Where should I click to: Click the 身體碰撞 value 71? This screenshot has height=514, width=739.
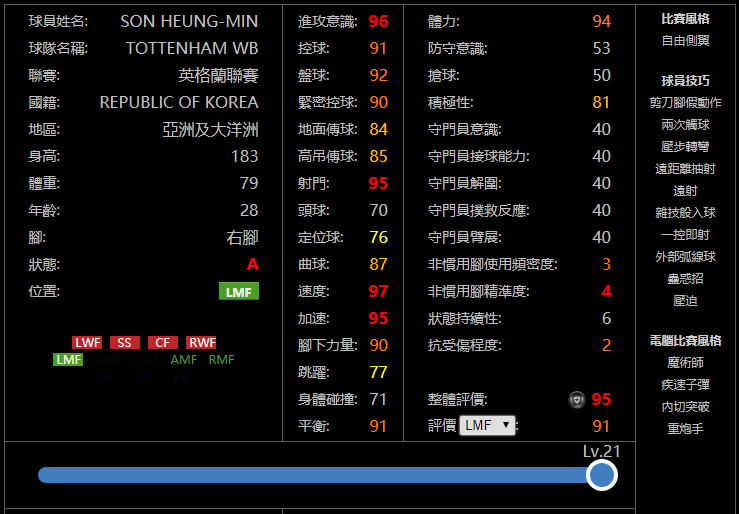(x=378, y=400)
